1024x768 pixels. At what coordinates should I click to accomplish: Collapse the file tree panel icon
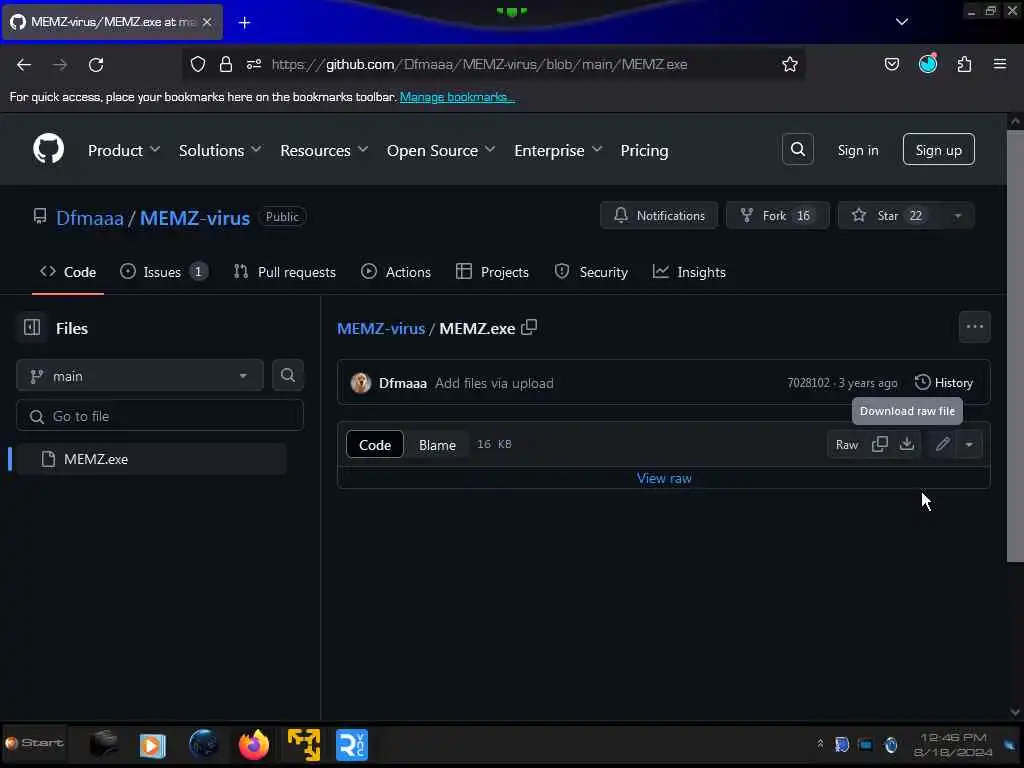click(31, 327)
